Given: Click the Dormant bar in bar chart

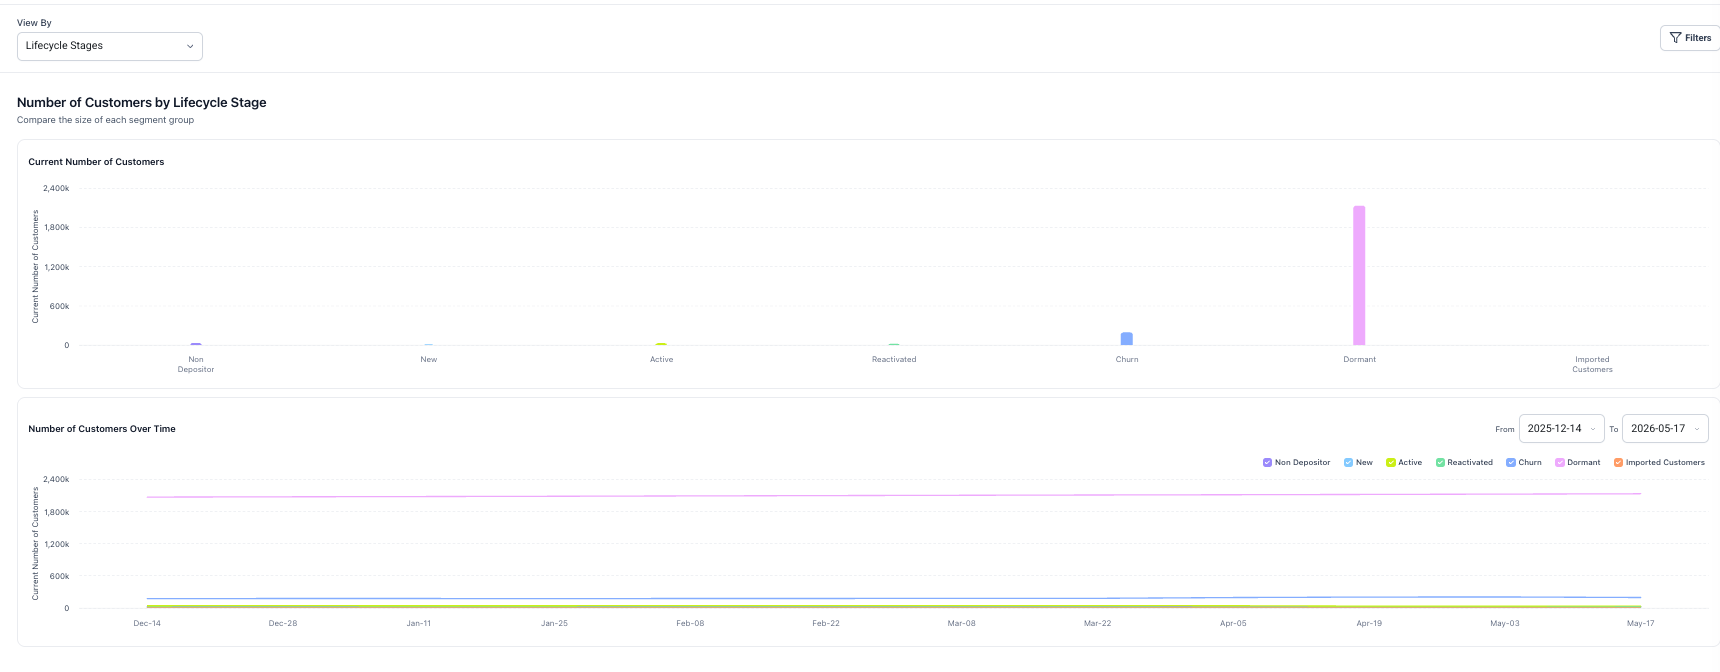Looking at the screenshot, I should pos(1359,276).
